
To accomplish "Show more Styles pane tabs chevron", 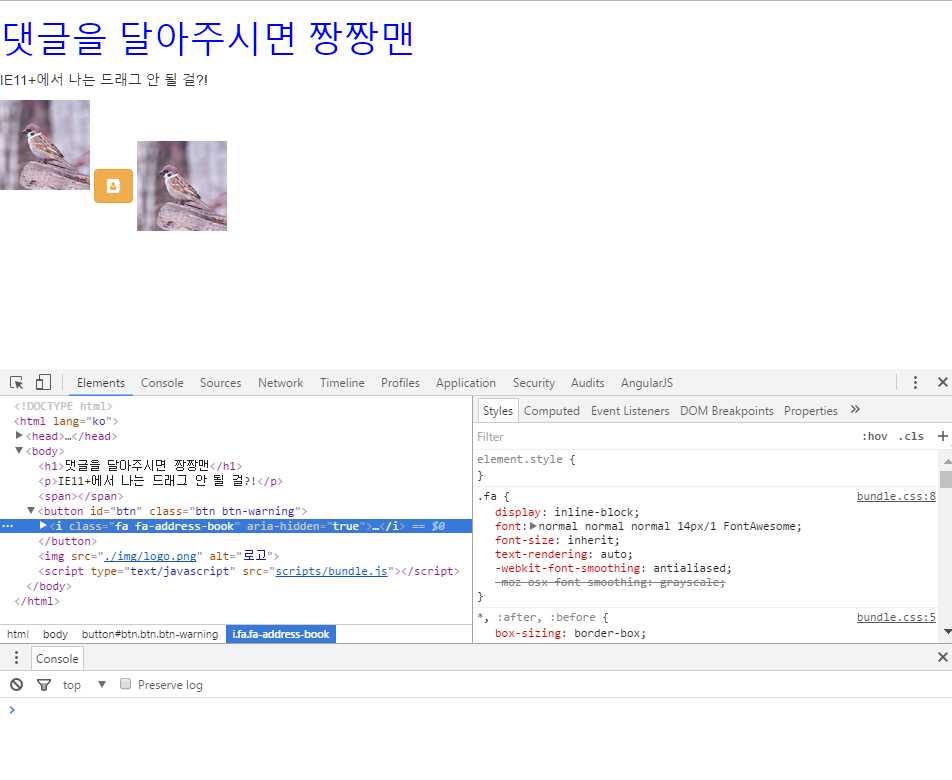I will coord(855,410).
